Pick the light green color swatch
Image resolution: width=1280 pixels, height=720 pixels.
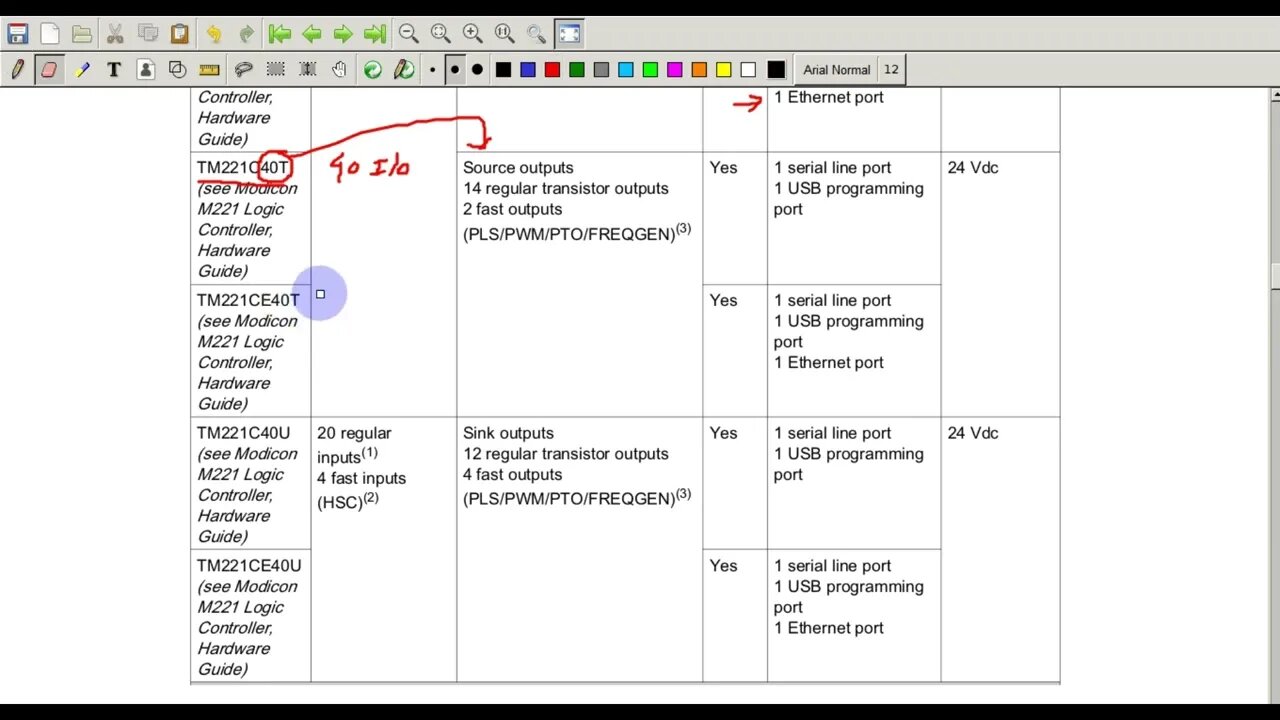pos(650,70)
